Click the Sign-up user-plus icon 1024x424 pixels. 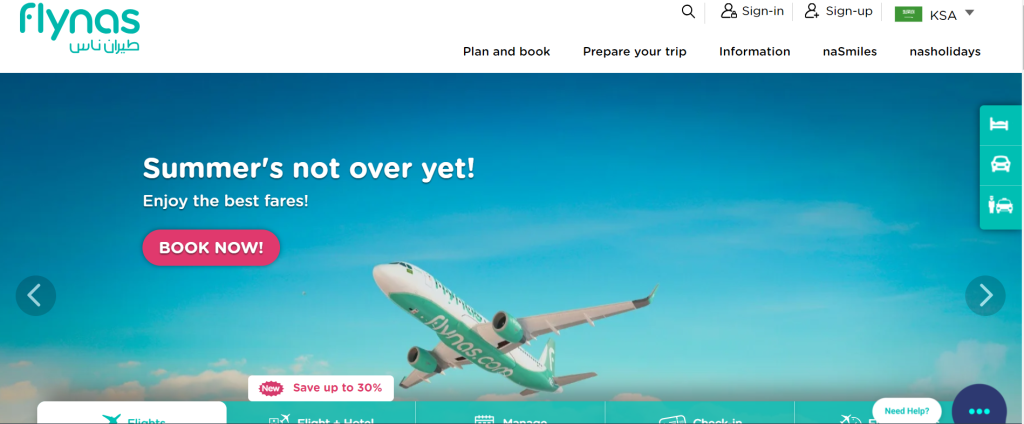pos(812,10)
